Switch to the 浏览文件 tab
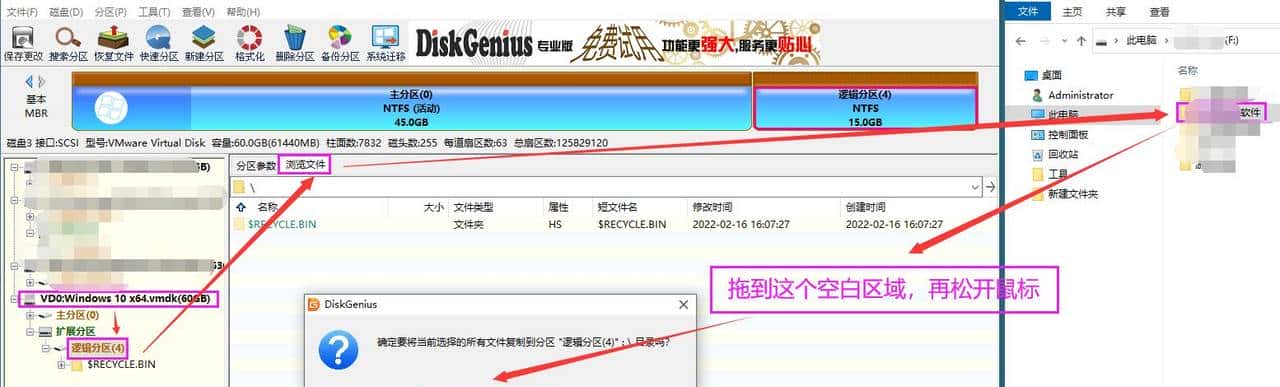Screen dimensions: 1280x387 point(304,165)
